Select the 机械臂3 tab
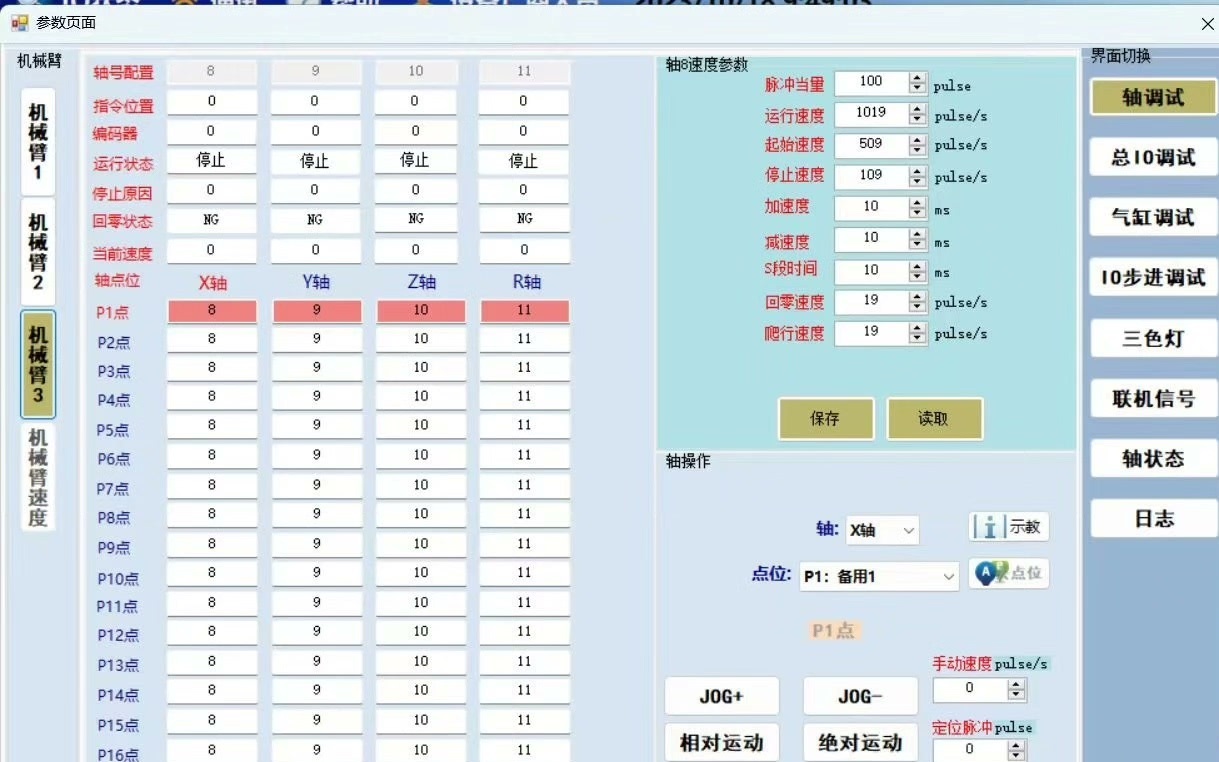Image resolution: width=1219 pixels, height=762 pixels. click(x=37, y=364)
